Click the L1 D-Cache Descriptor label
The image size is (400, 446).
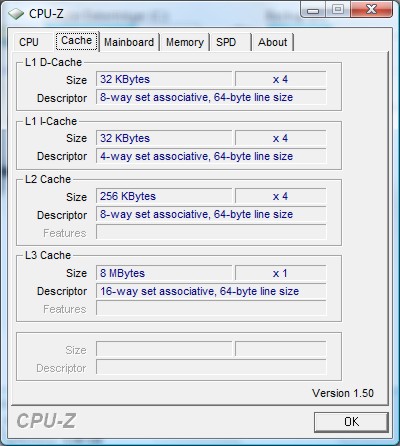tap(62, 98)
